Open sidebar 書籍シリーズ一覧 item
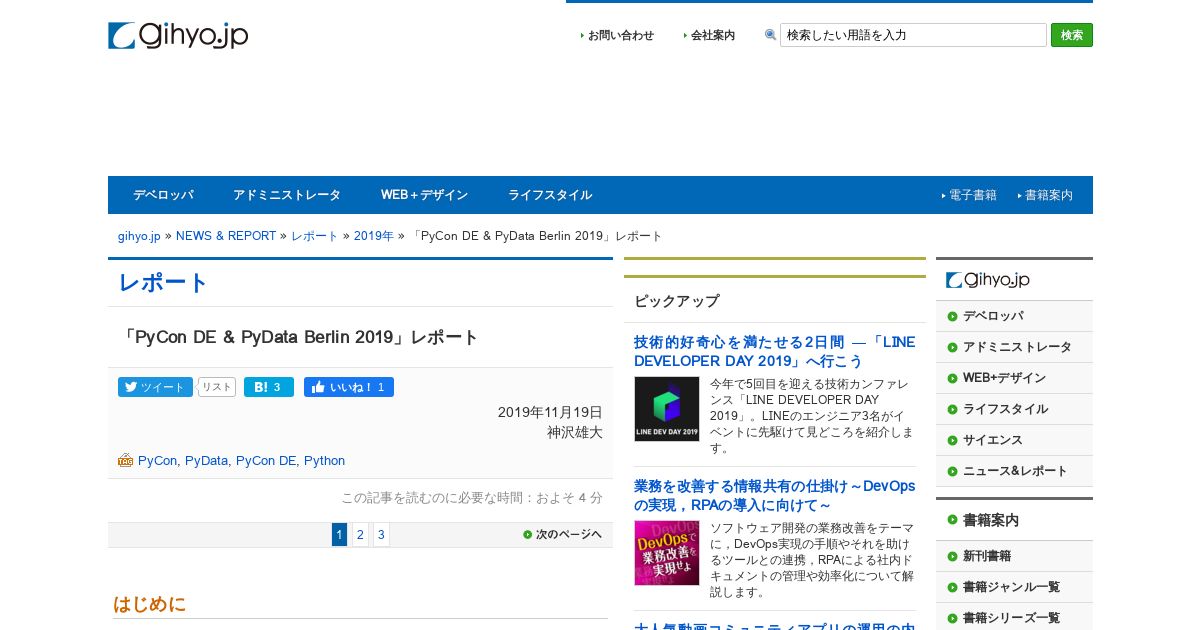 coord(1014,618)
